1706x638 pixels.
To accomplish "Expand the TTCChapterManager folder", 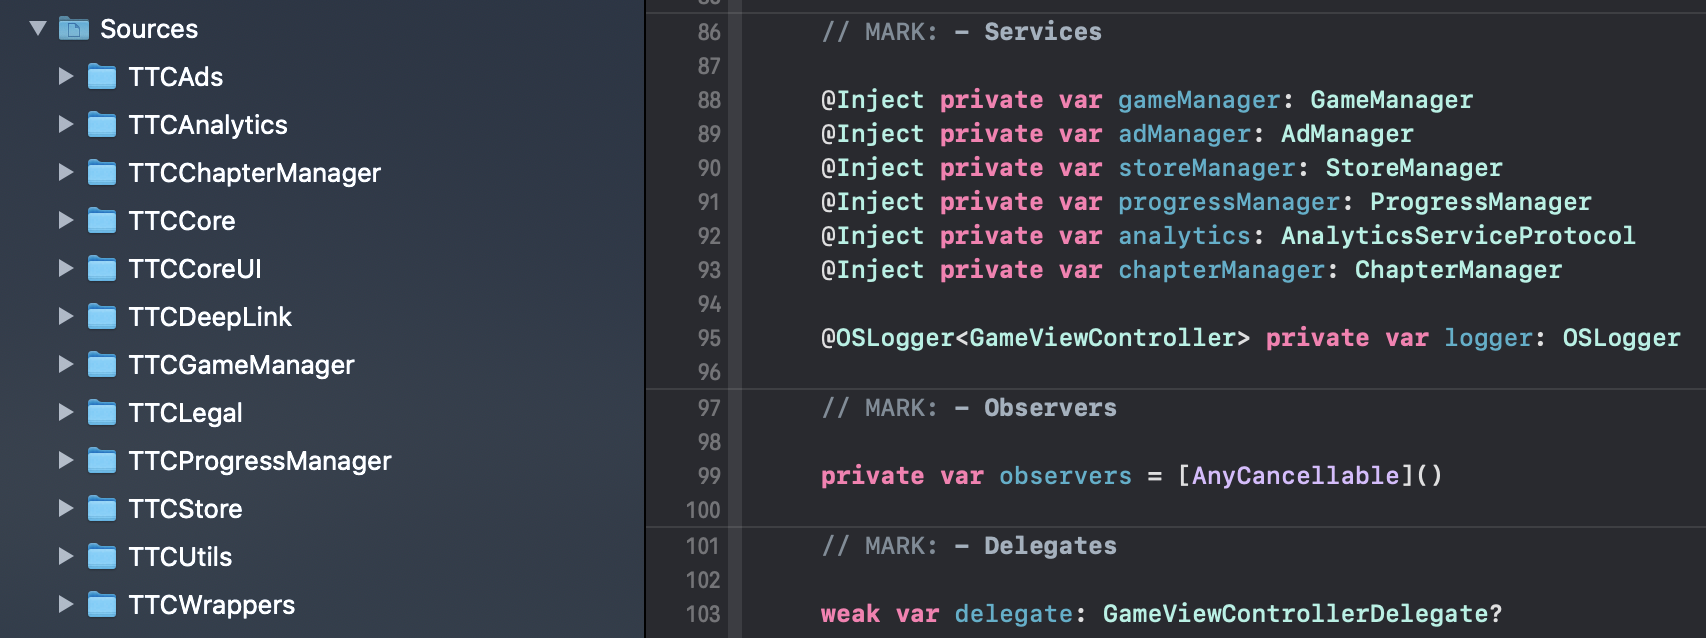I will [x=66, y=172].
